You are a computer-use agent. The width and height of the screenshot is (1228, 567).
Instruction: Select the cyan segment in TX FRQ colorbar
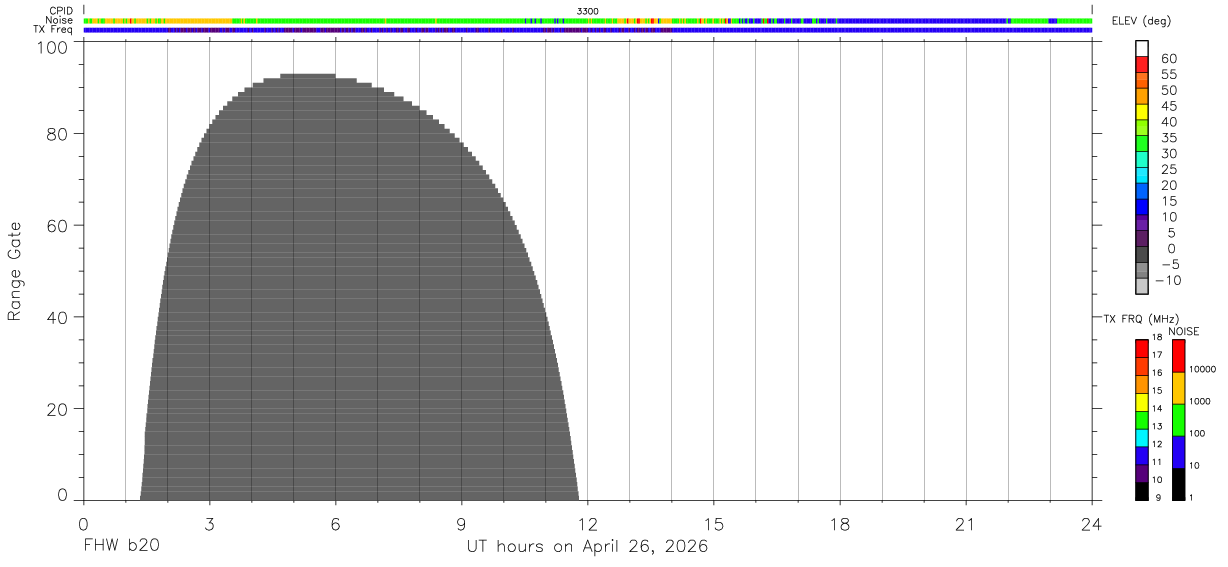pos(1142,438)
